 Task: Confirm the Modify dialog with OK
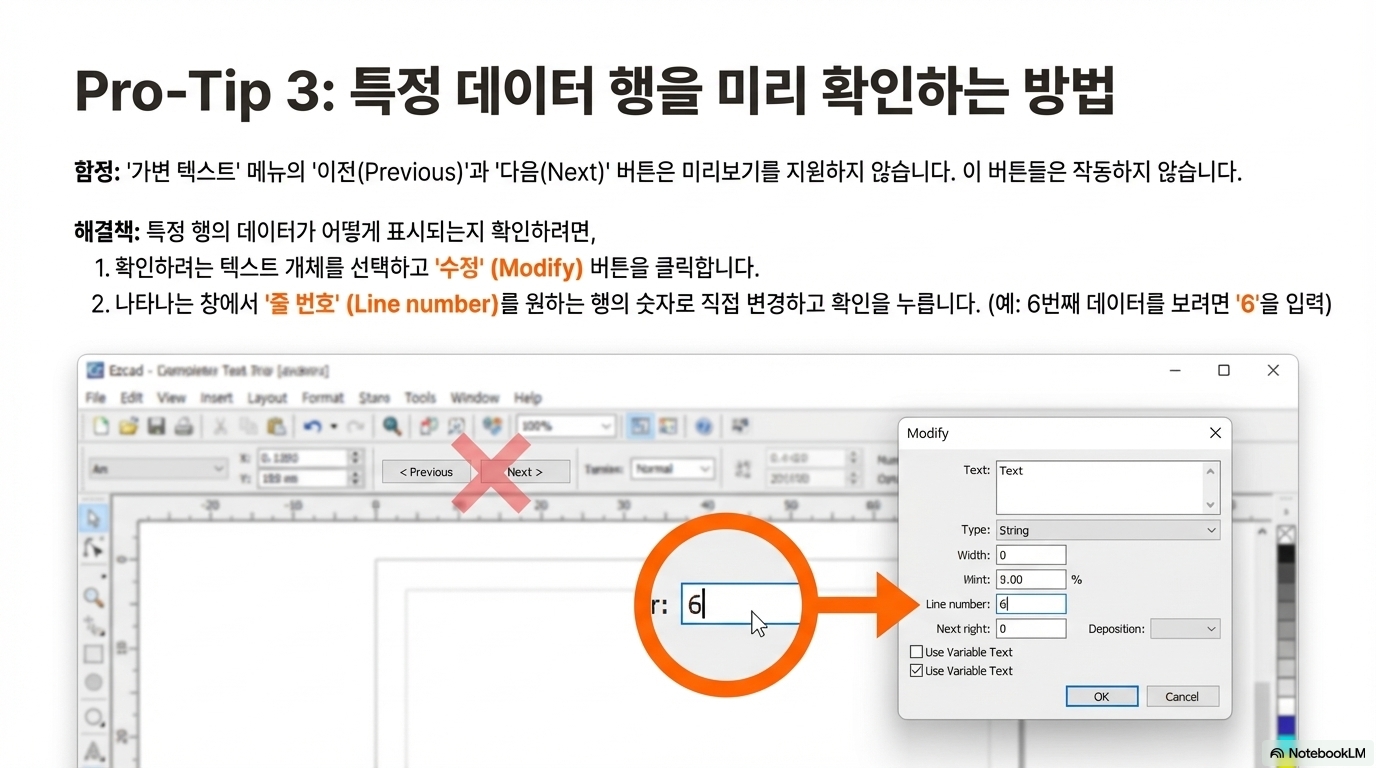1101,697
